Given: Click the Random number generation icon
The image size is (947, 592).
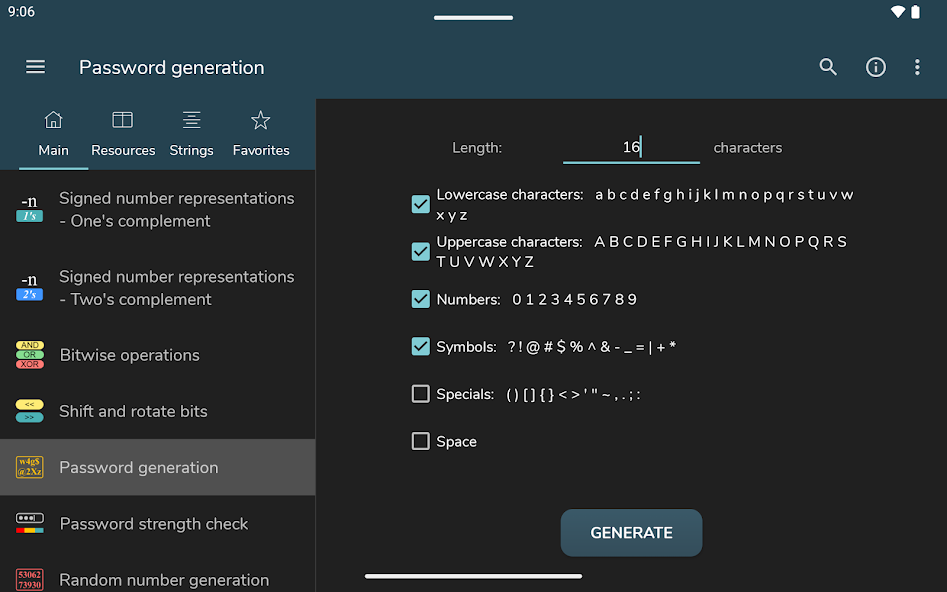Looking at the screenshot, I should 30,579.
